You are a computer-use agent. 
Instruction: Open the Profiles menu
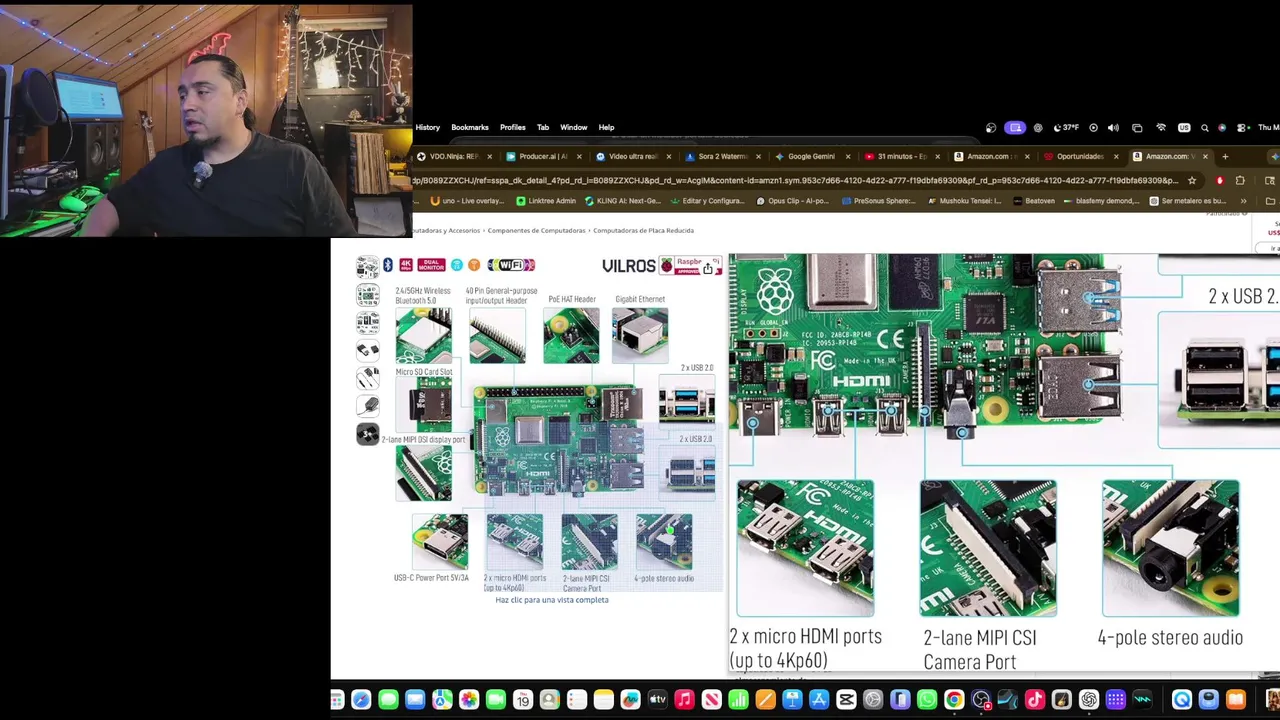click(513, 127)
